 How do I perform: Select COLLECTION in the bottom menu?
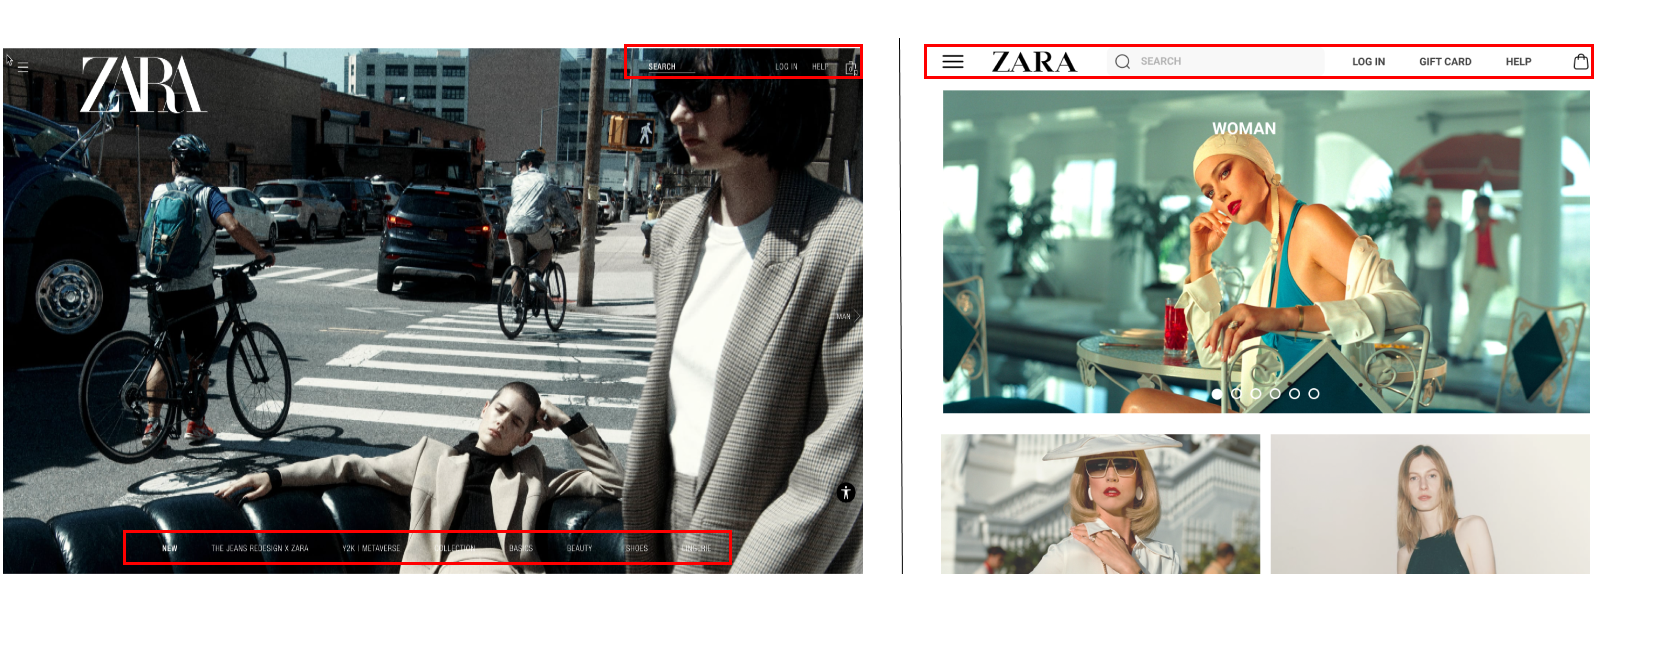pos(456,548)
